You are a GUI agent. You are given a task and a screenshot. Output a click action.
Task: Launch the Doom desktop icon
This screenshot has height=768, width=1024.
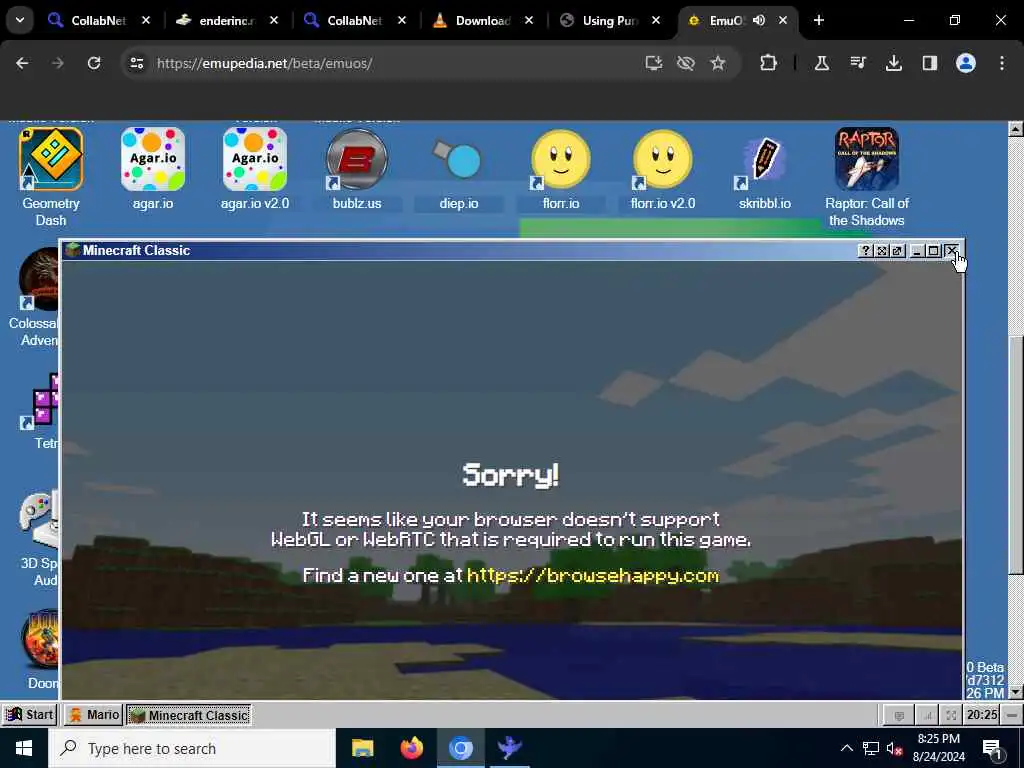coord(40,639)
